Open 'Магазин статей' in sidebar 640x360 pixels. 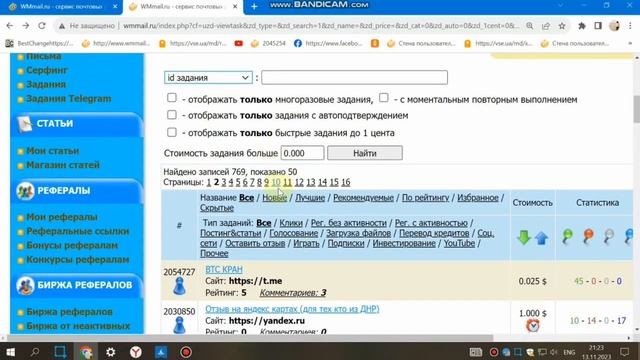[63, 165]
